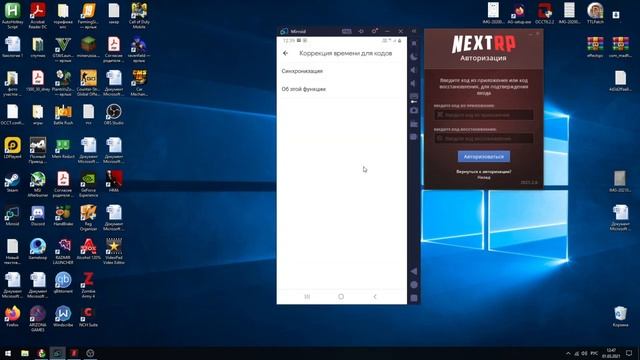Open Windscribe desktop shortcut
The height and width of the screenshot is (360, 640).
click(x=63, y=317)
